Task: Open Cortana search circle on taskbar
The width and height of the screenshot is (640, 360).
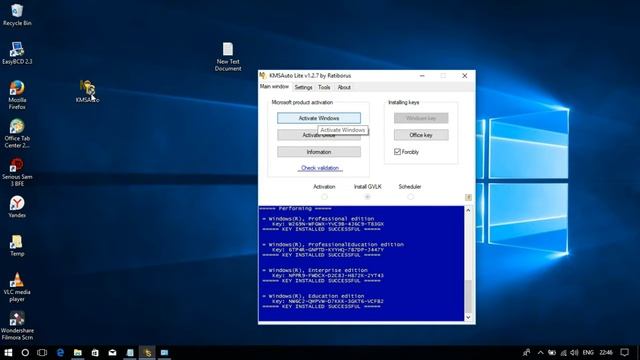Action: coord(25,352)
